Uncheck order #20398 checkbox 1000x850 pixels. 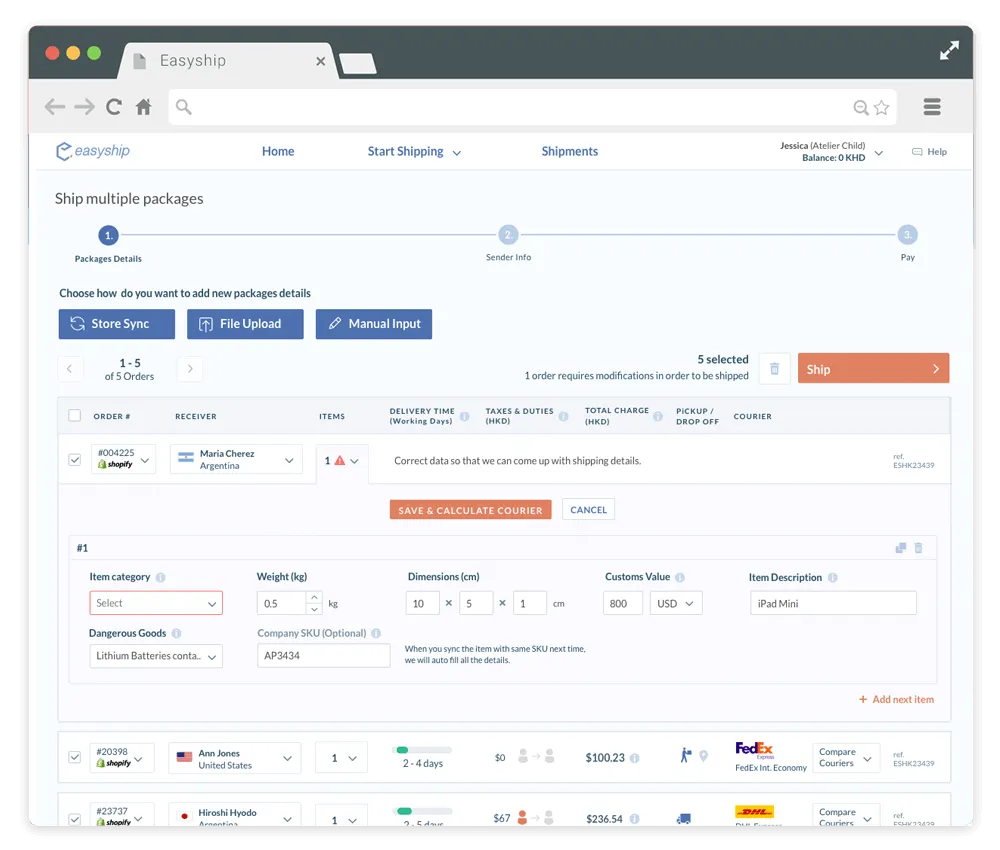pos(75,757)
